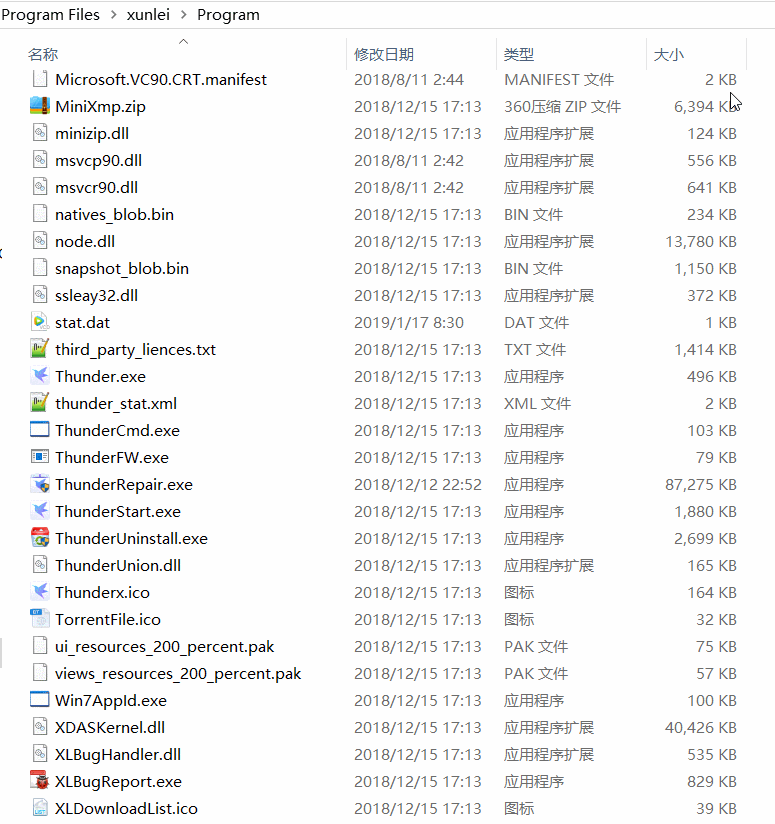Click the ssleay32.dll file icon
This screenshot has height=824, width=775.
(40, 295)
